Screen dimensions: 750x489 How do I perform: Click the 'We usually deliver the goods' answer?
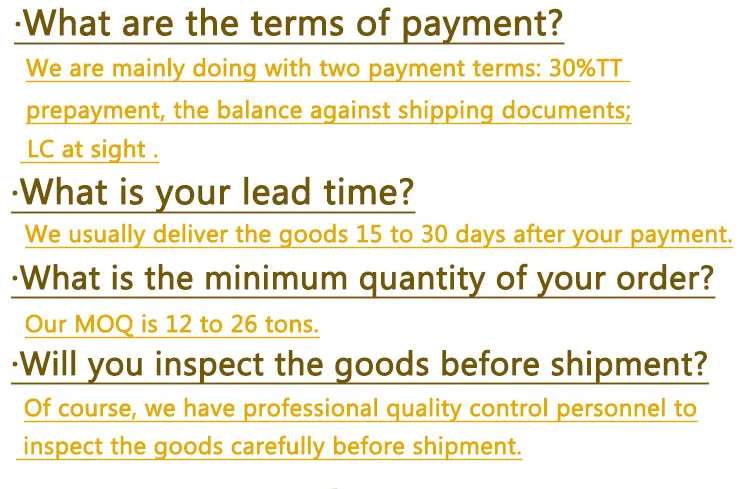[378, 235]
